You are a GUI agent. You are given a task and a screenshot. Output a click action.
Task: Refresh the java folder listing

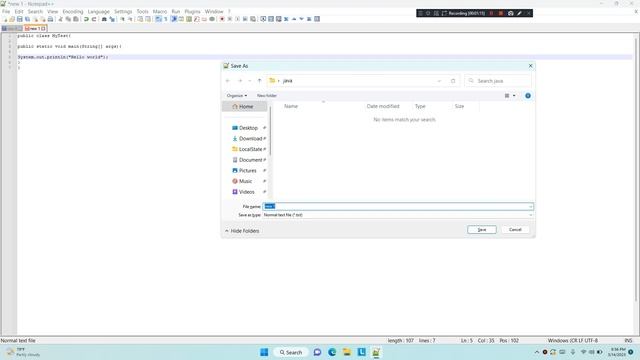coord(453,81)
